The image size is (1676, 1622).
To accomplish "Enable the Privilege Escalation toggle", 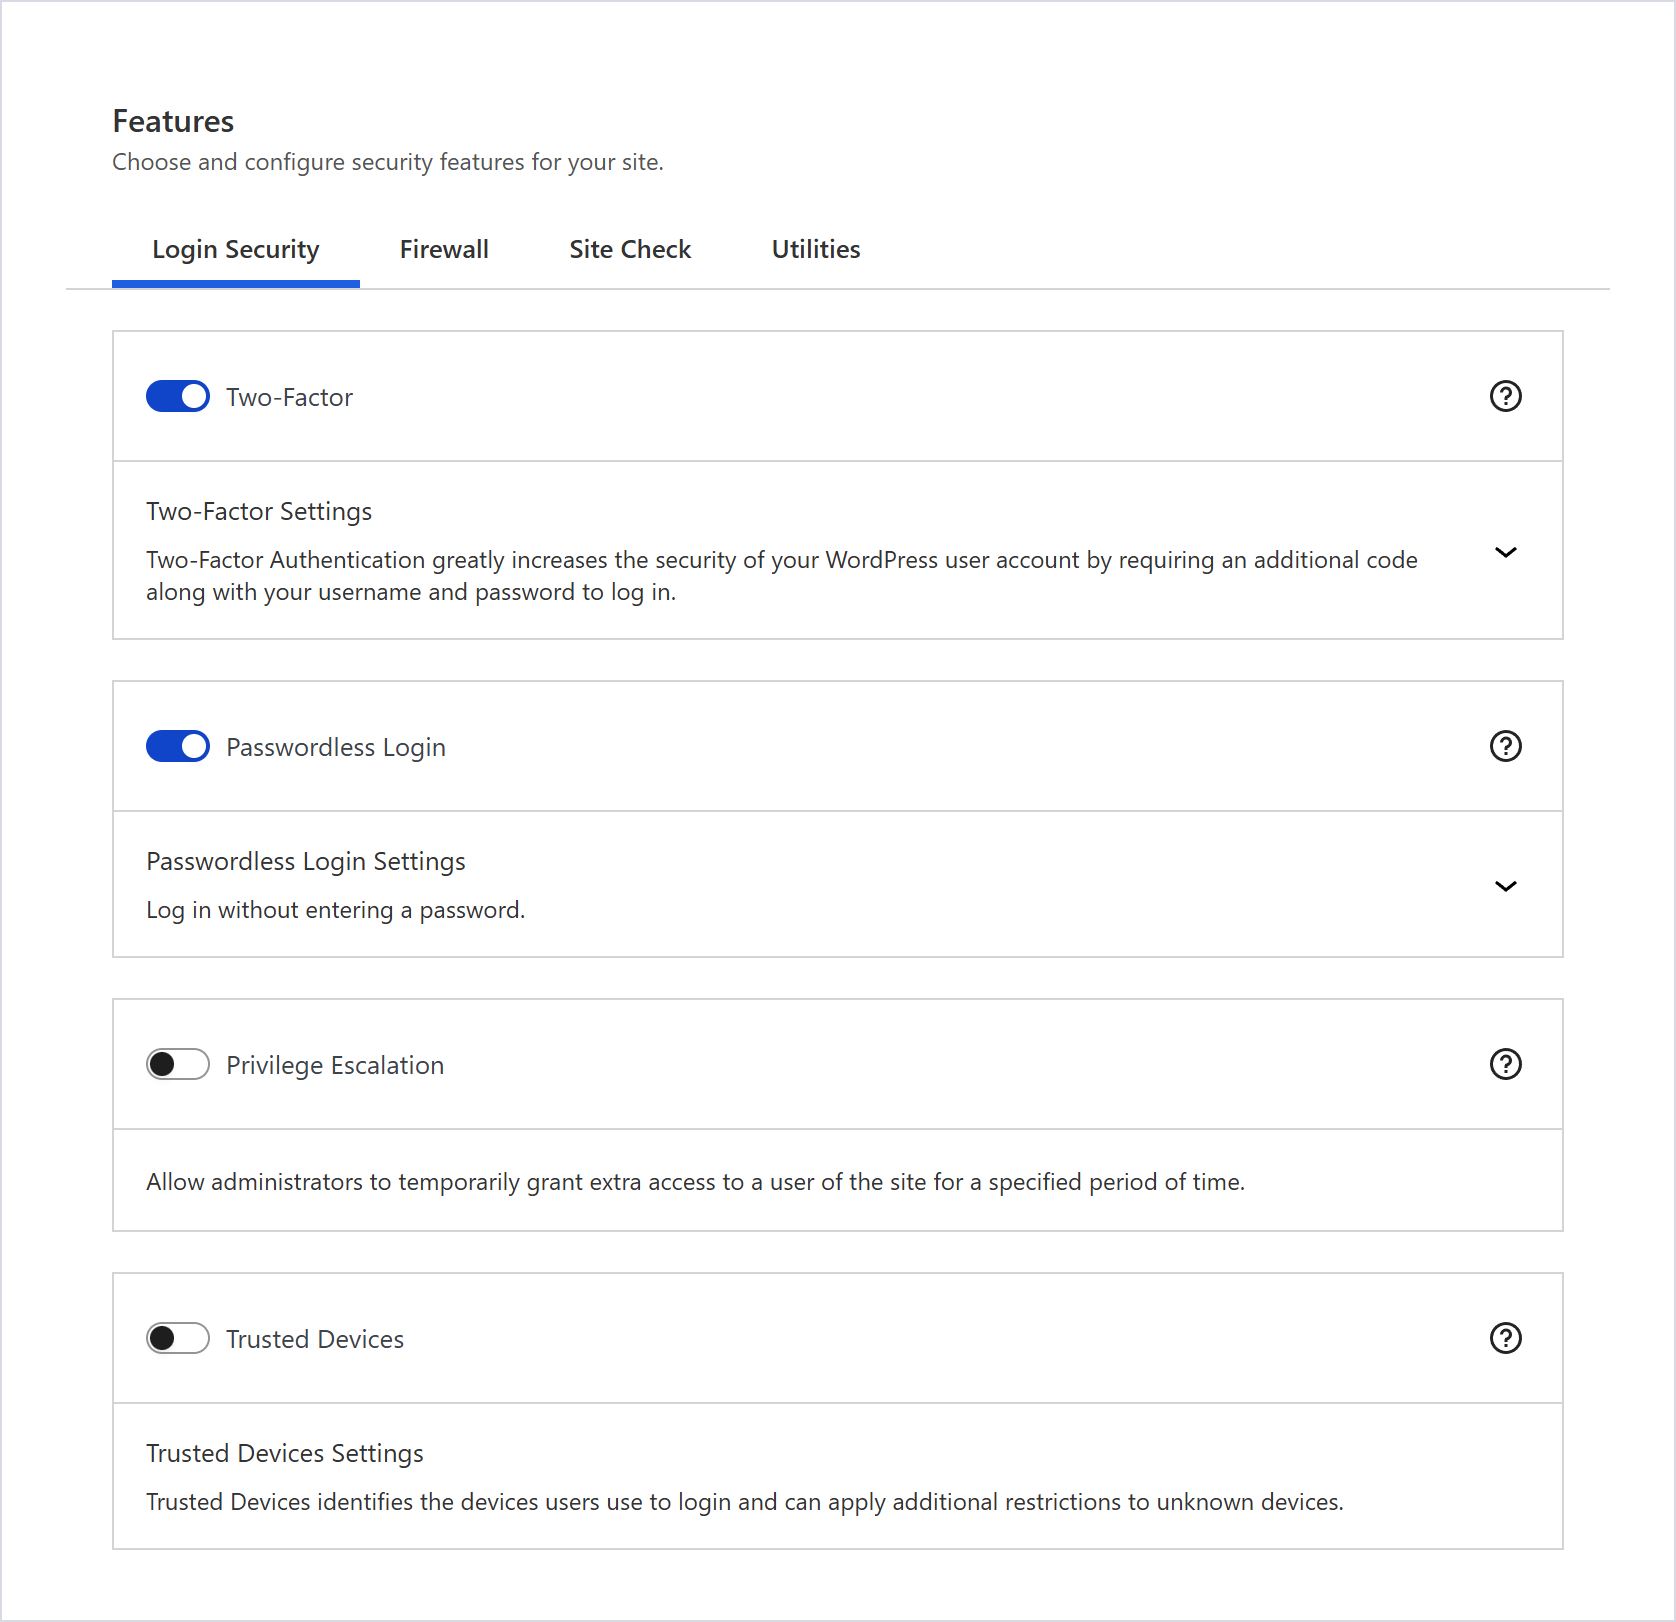I will [x=178, y=1064].
